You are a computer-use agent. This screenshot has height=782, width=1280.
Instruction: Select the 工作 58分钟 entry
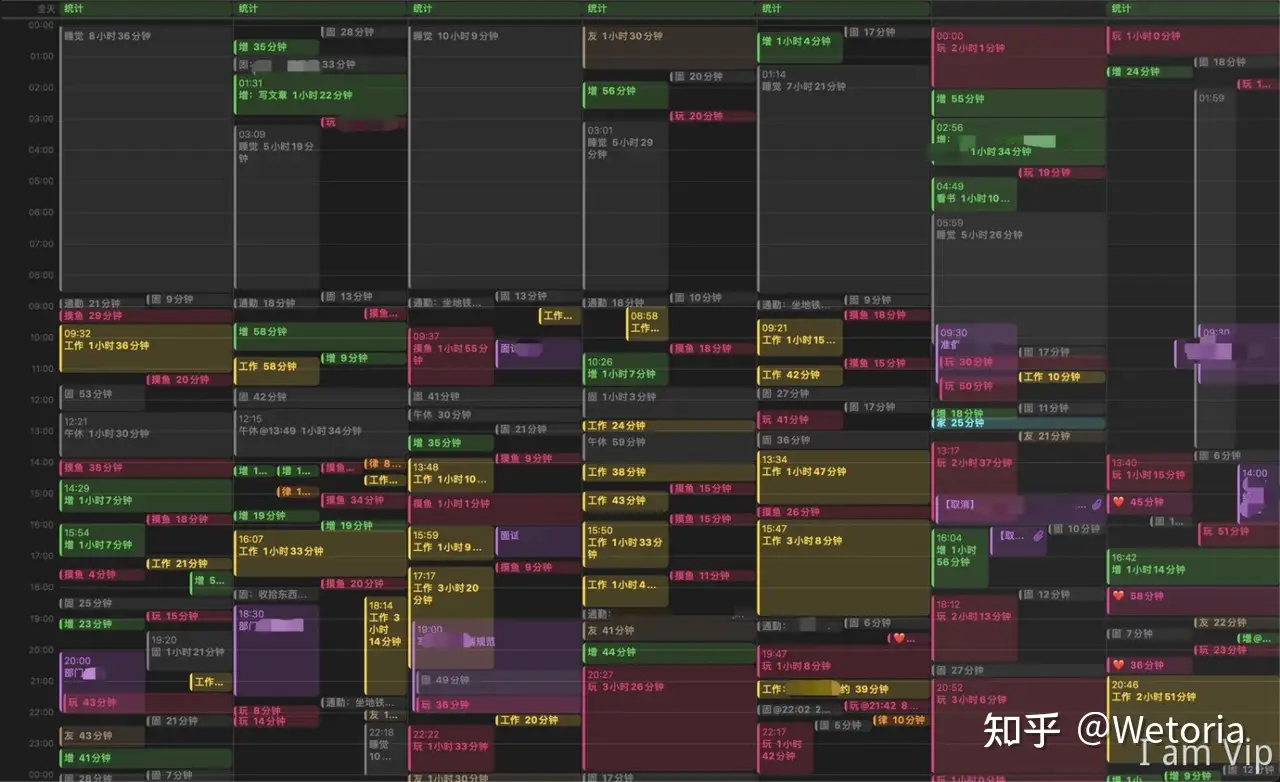tap(277, 370)
